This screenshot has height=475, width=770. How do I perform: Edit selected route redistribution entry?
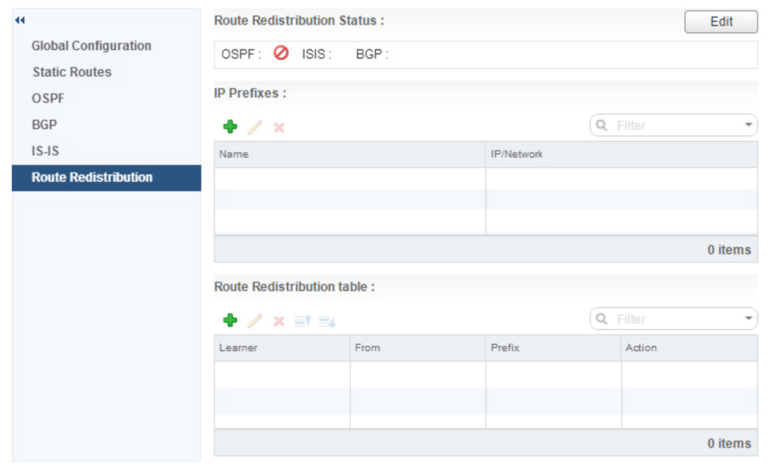pos(255,320)
